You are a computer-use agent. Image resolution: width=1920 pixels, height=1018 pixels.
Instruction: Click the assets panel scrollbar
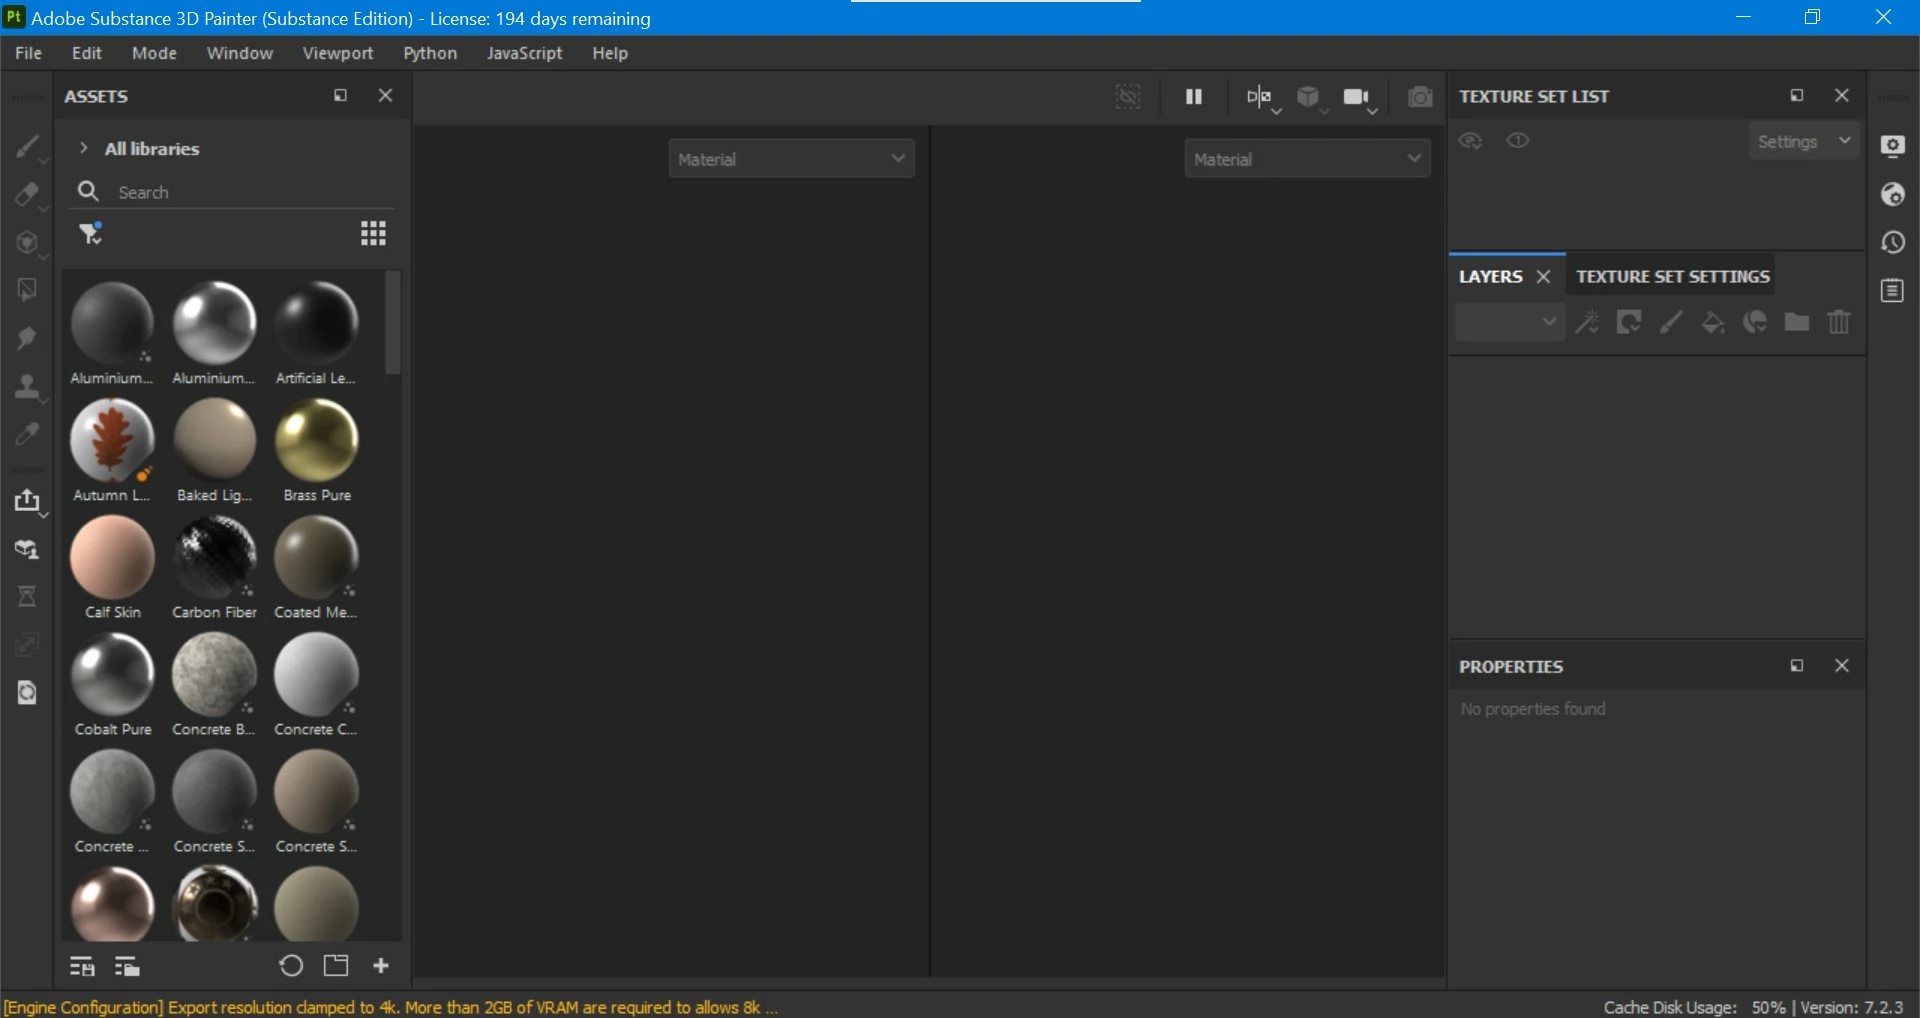(x=393, y=322)
